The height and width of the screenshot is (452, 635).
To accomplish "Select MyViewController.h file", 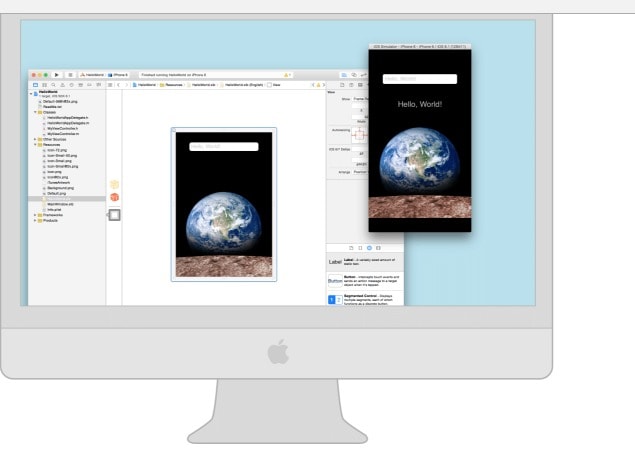I will (60, 128).
